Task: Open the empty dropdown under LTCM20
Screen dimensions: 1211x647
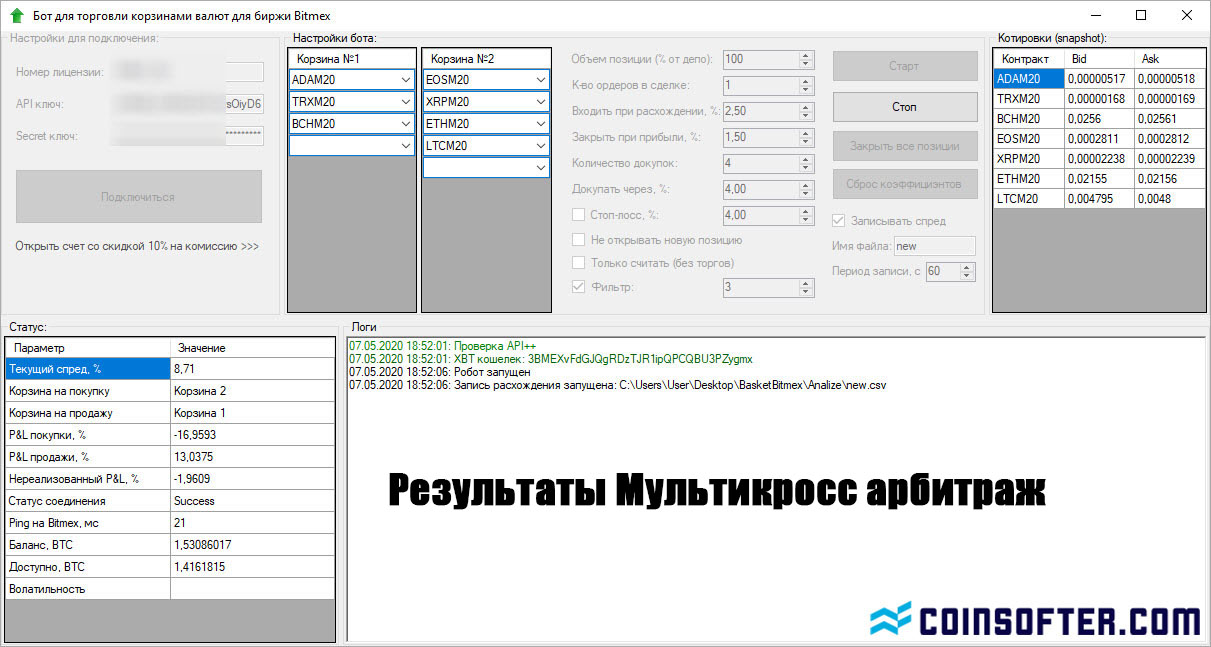Action: [x=540, y=168]
